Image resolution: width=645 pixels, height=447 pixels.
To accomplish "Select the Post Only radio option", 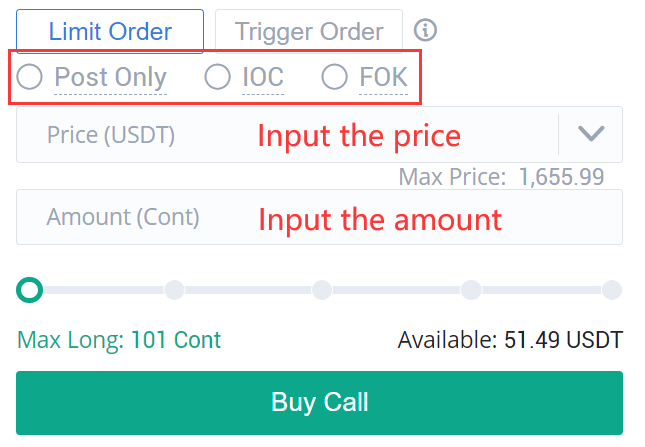I will pos(29,76).
